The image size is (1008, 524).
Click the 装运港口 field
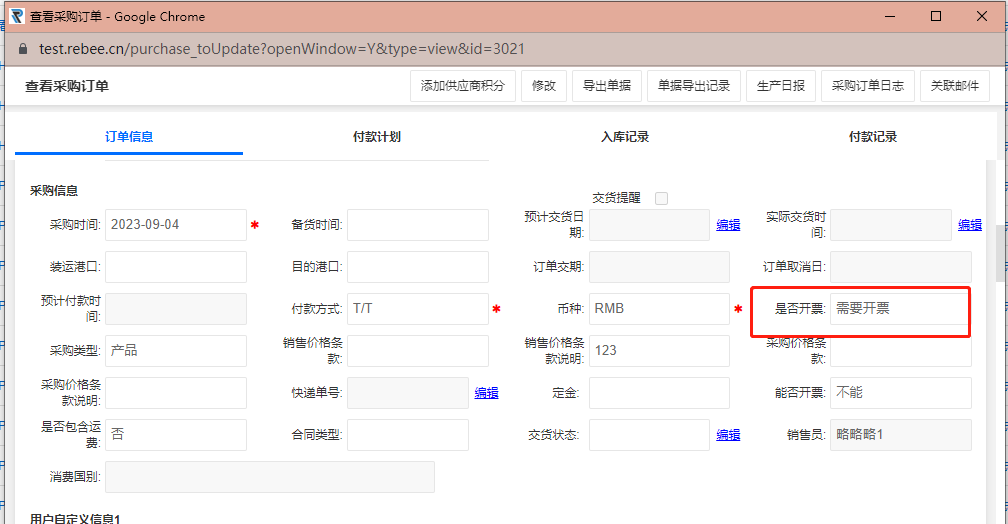(176, 267)
